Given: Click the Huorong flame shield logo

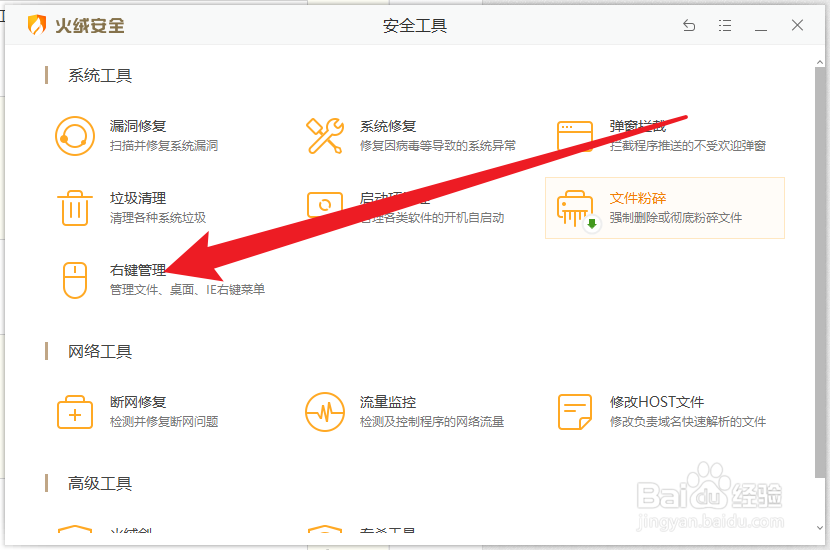Looking at the screenshot, I should tap(37, 25).
